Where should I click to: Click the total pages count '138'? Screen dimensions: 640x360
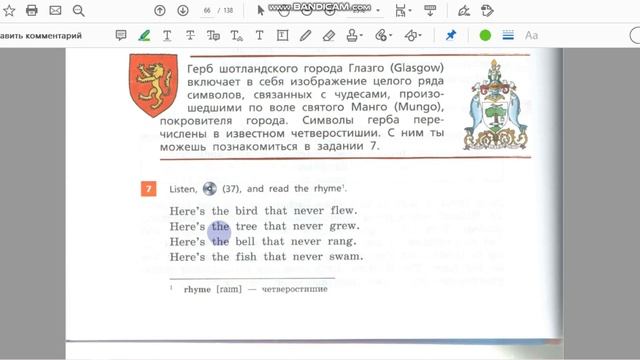click(x=228, y=11)
